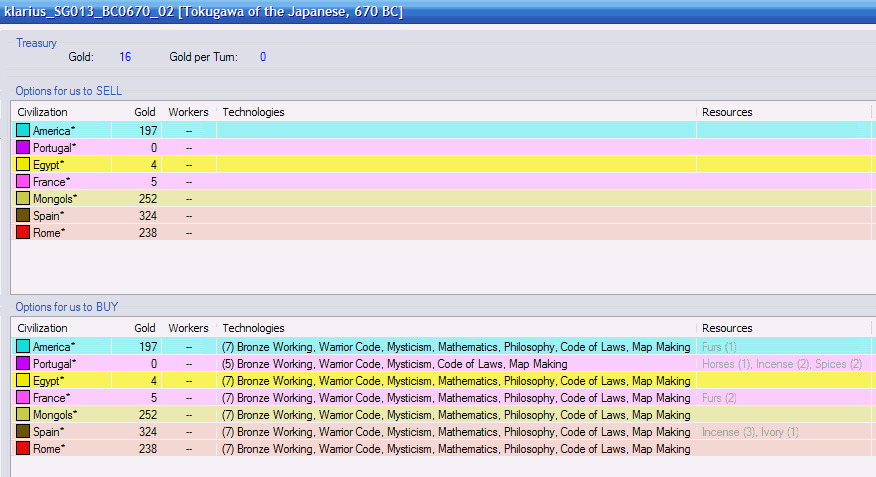This screenshot has width=876, height=477.
Task: Click Portugal color swatch in SELL list
Action: tap(23, 147)
